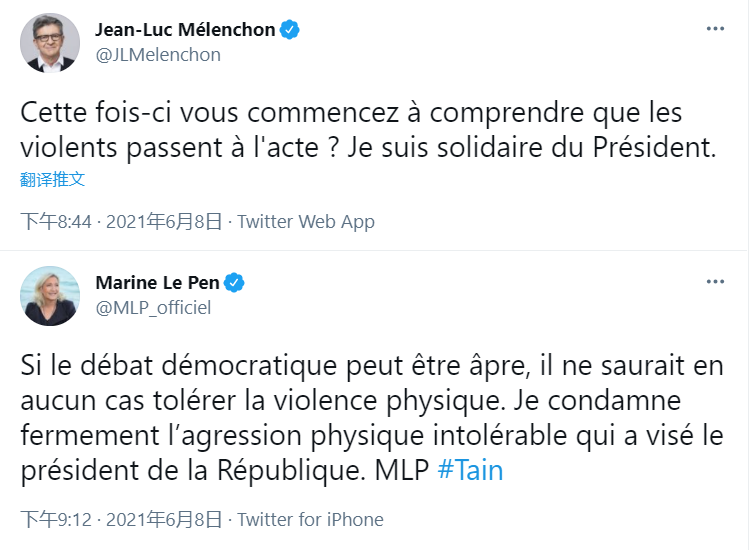Click the verified badge beside Marine Le Pen
Screen dimensions: 750x550
[x=235, y=283]
